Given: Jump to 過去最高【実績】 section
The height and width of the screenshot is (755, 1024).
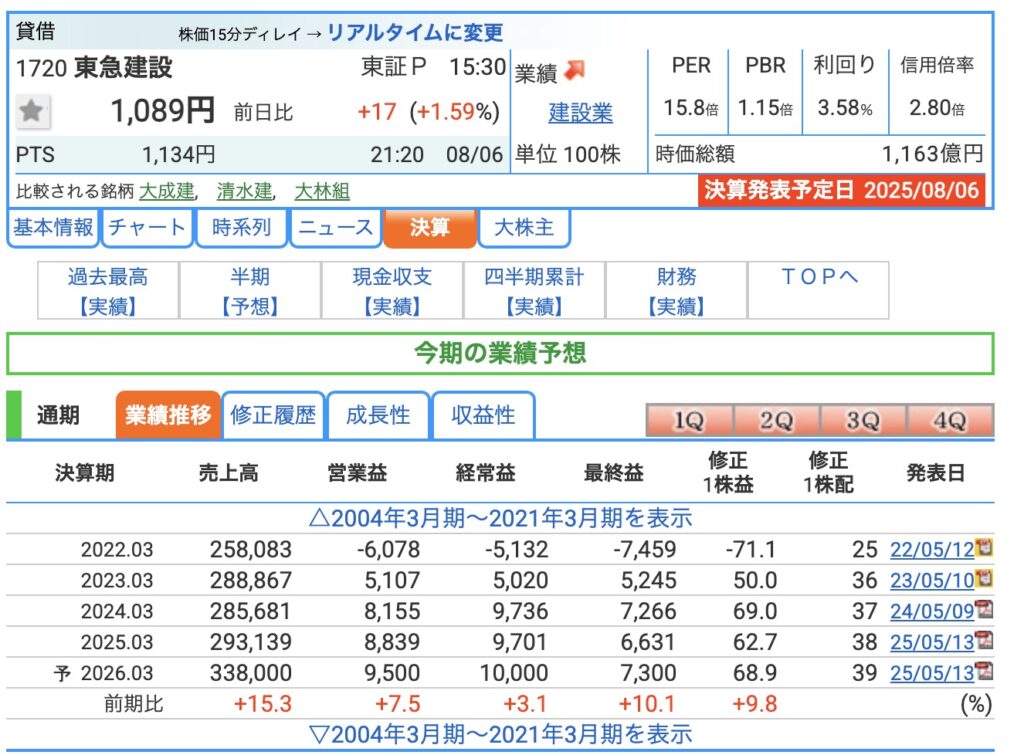Looking at the screenshot, I should 108,291.
